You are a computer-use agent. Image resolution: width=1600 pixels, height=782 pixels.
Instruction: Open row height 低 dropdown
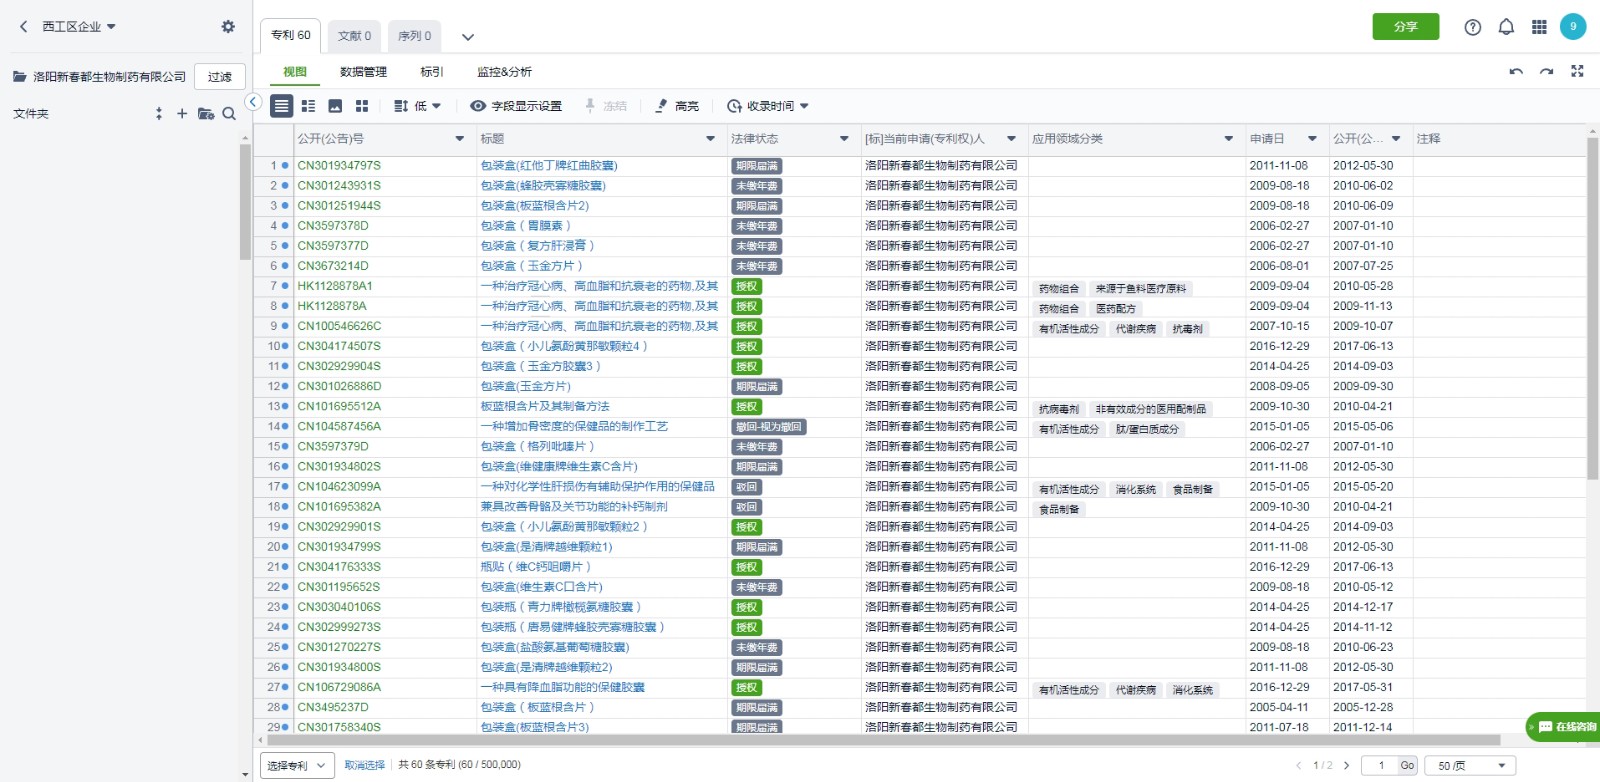coord(417,106)
